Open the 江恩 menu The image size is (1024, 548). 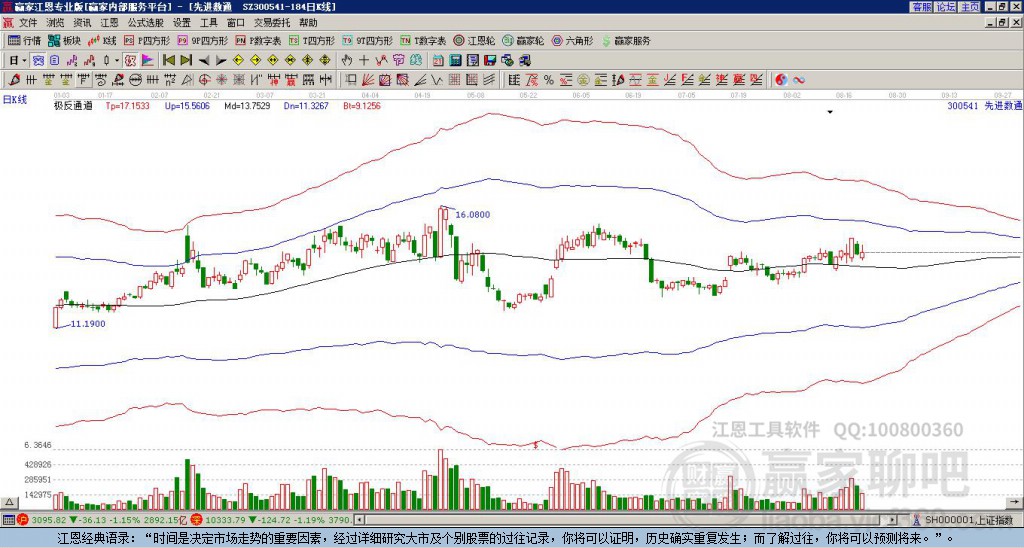point(110,23)
